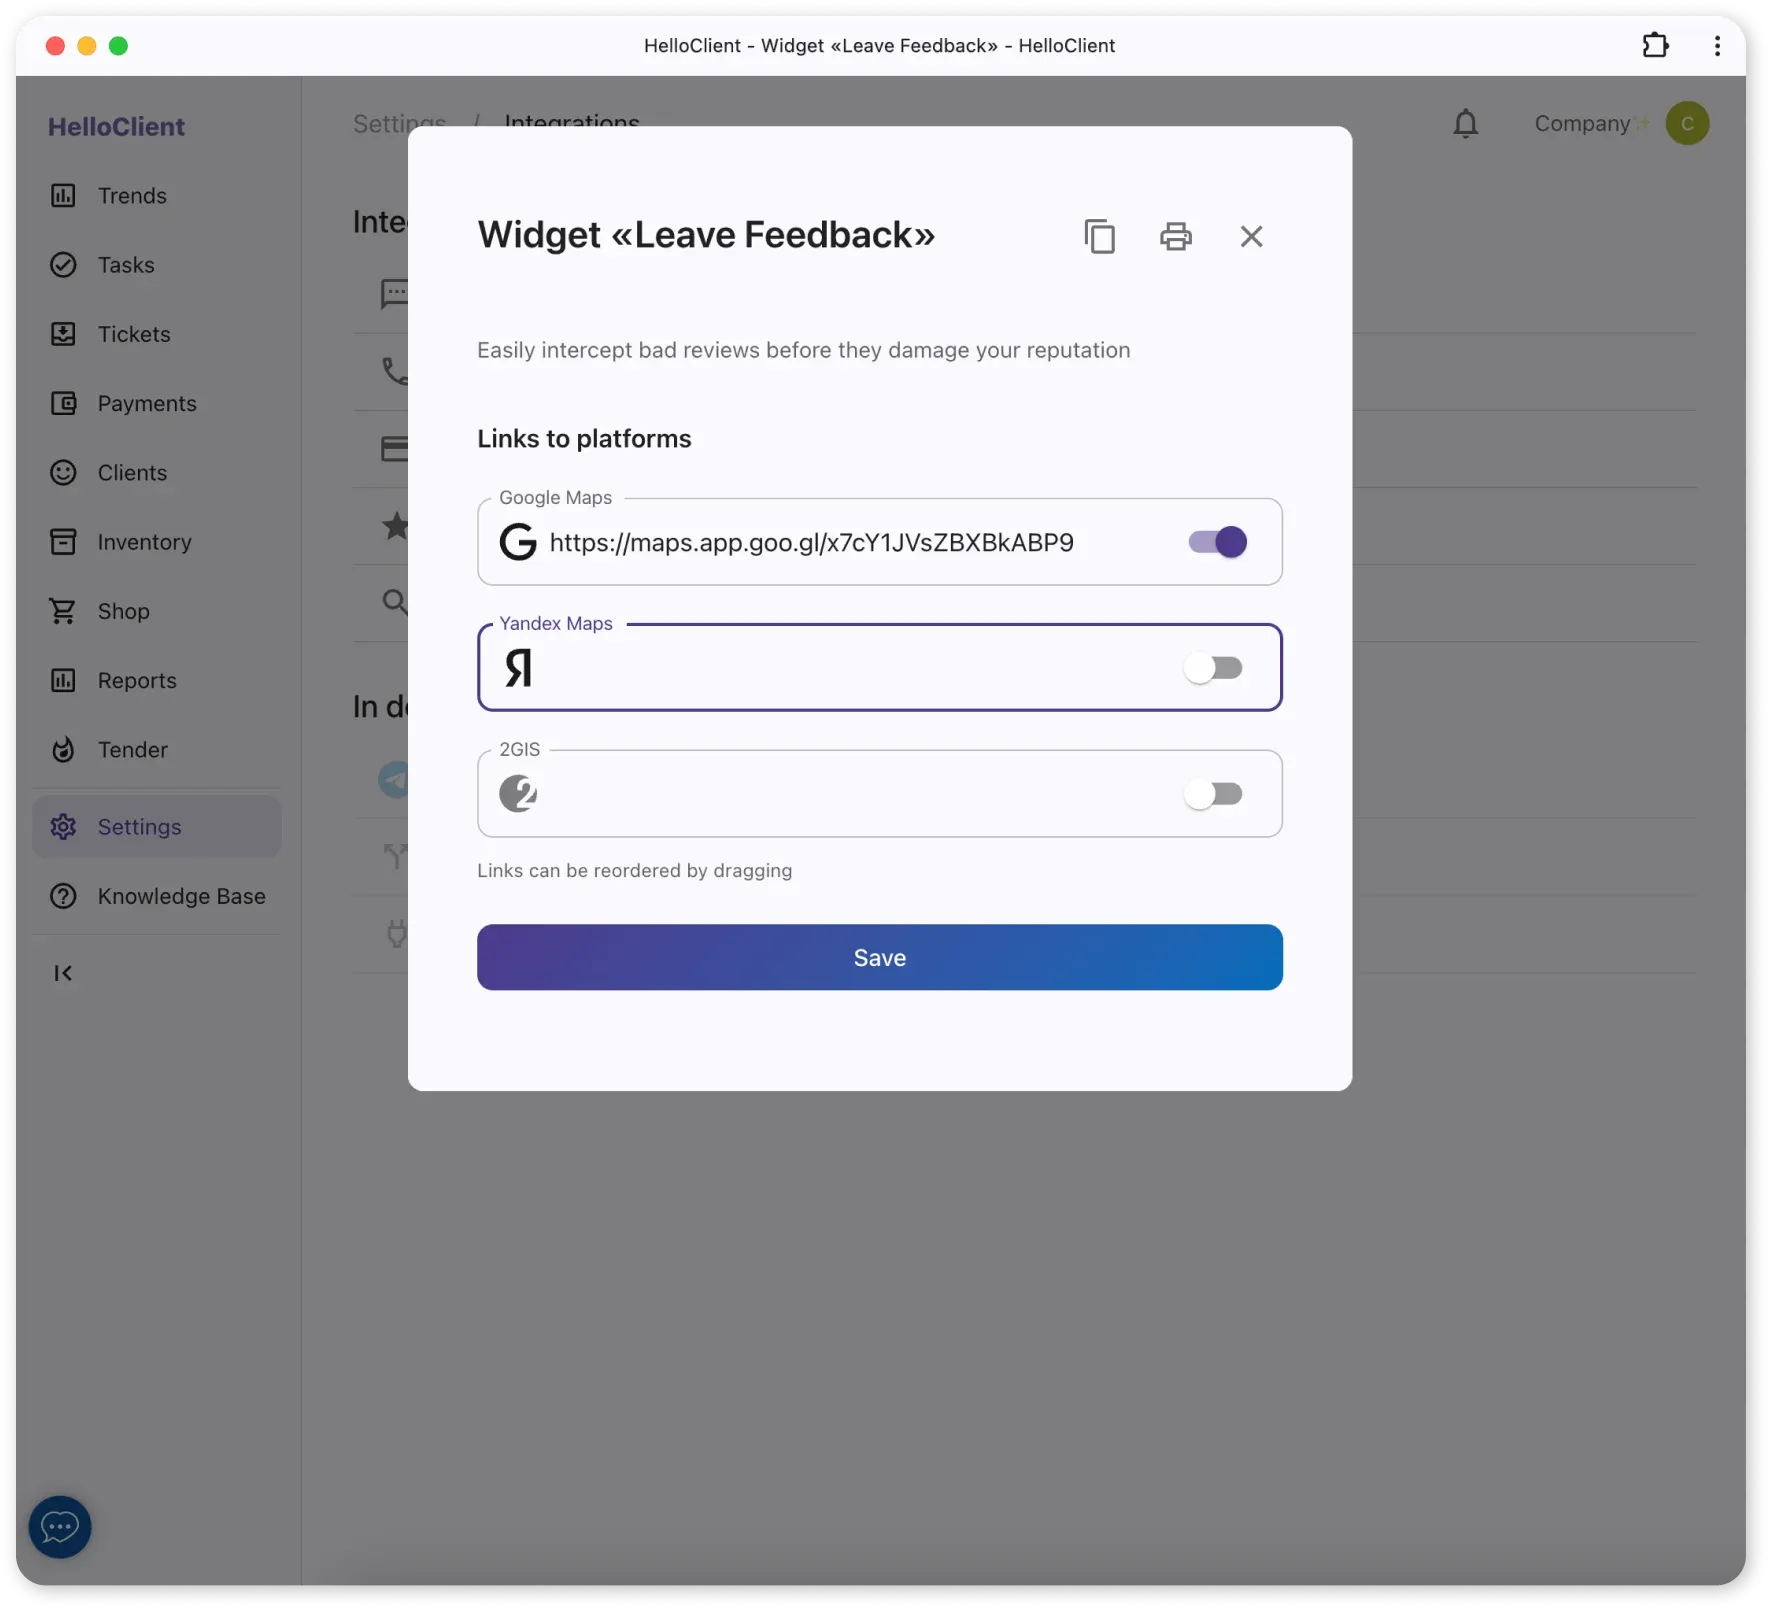Open the Tender section
The height and width of the screenshot is (1610, 1770).
click(131, 749)
